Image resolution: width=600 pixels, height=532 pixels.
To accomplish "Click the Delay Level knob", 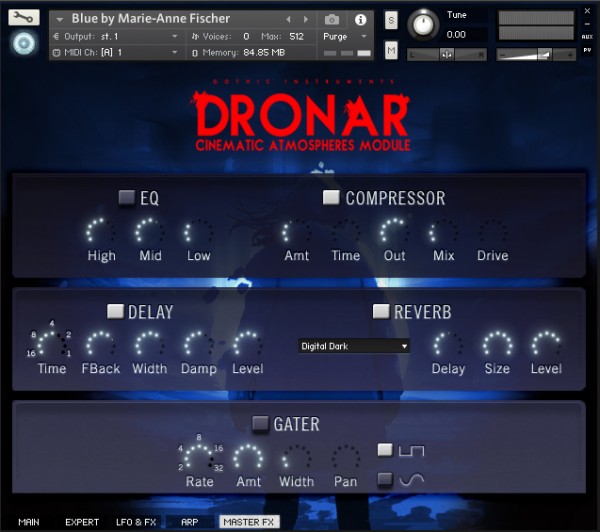I will pyautogui.click(x=248, y=345).
